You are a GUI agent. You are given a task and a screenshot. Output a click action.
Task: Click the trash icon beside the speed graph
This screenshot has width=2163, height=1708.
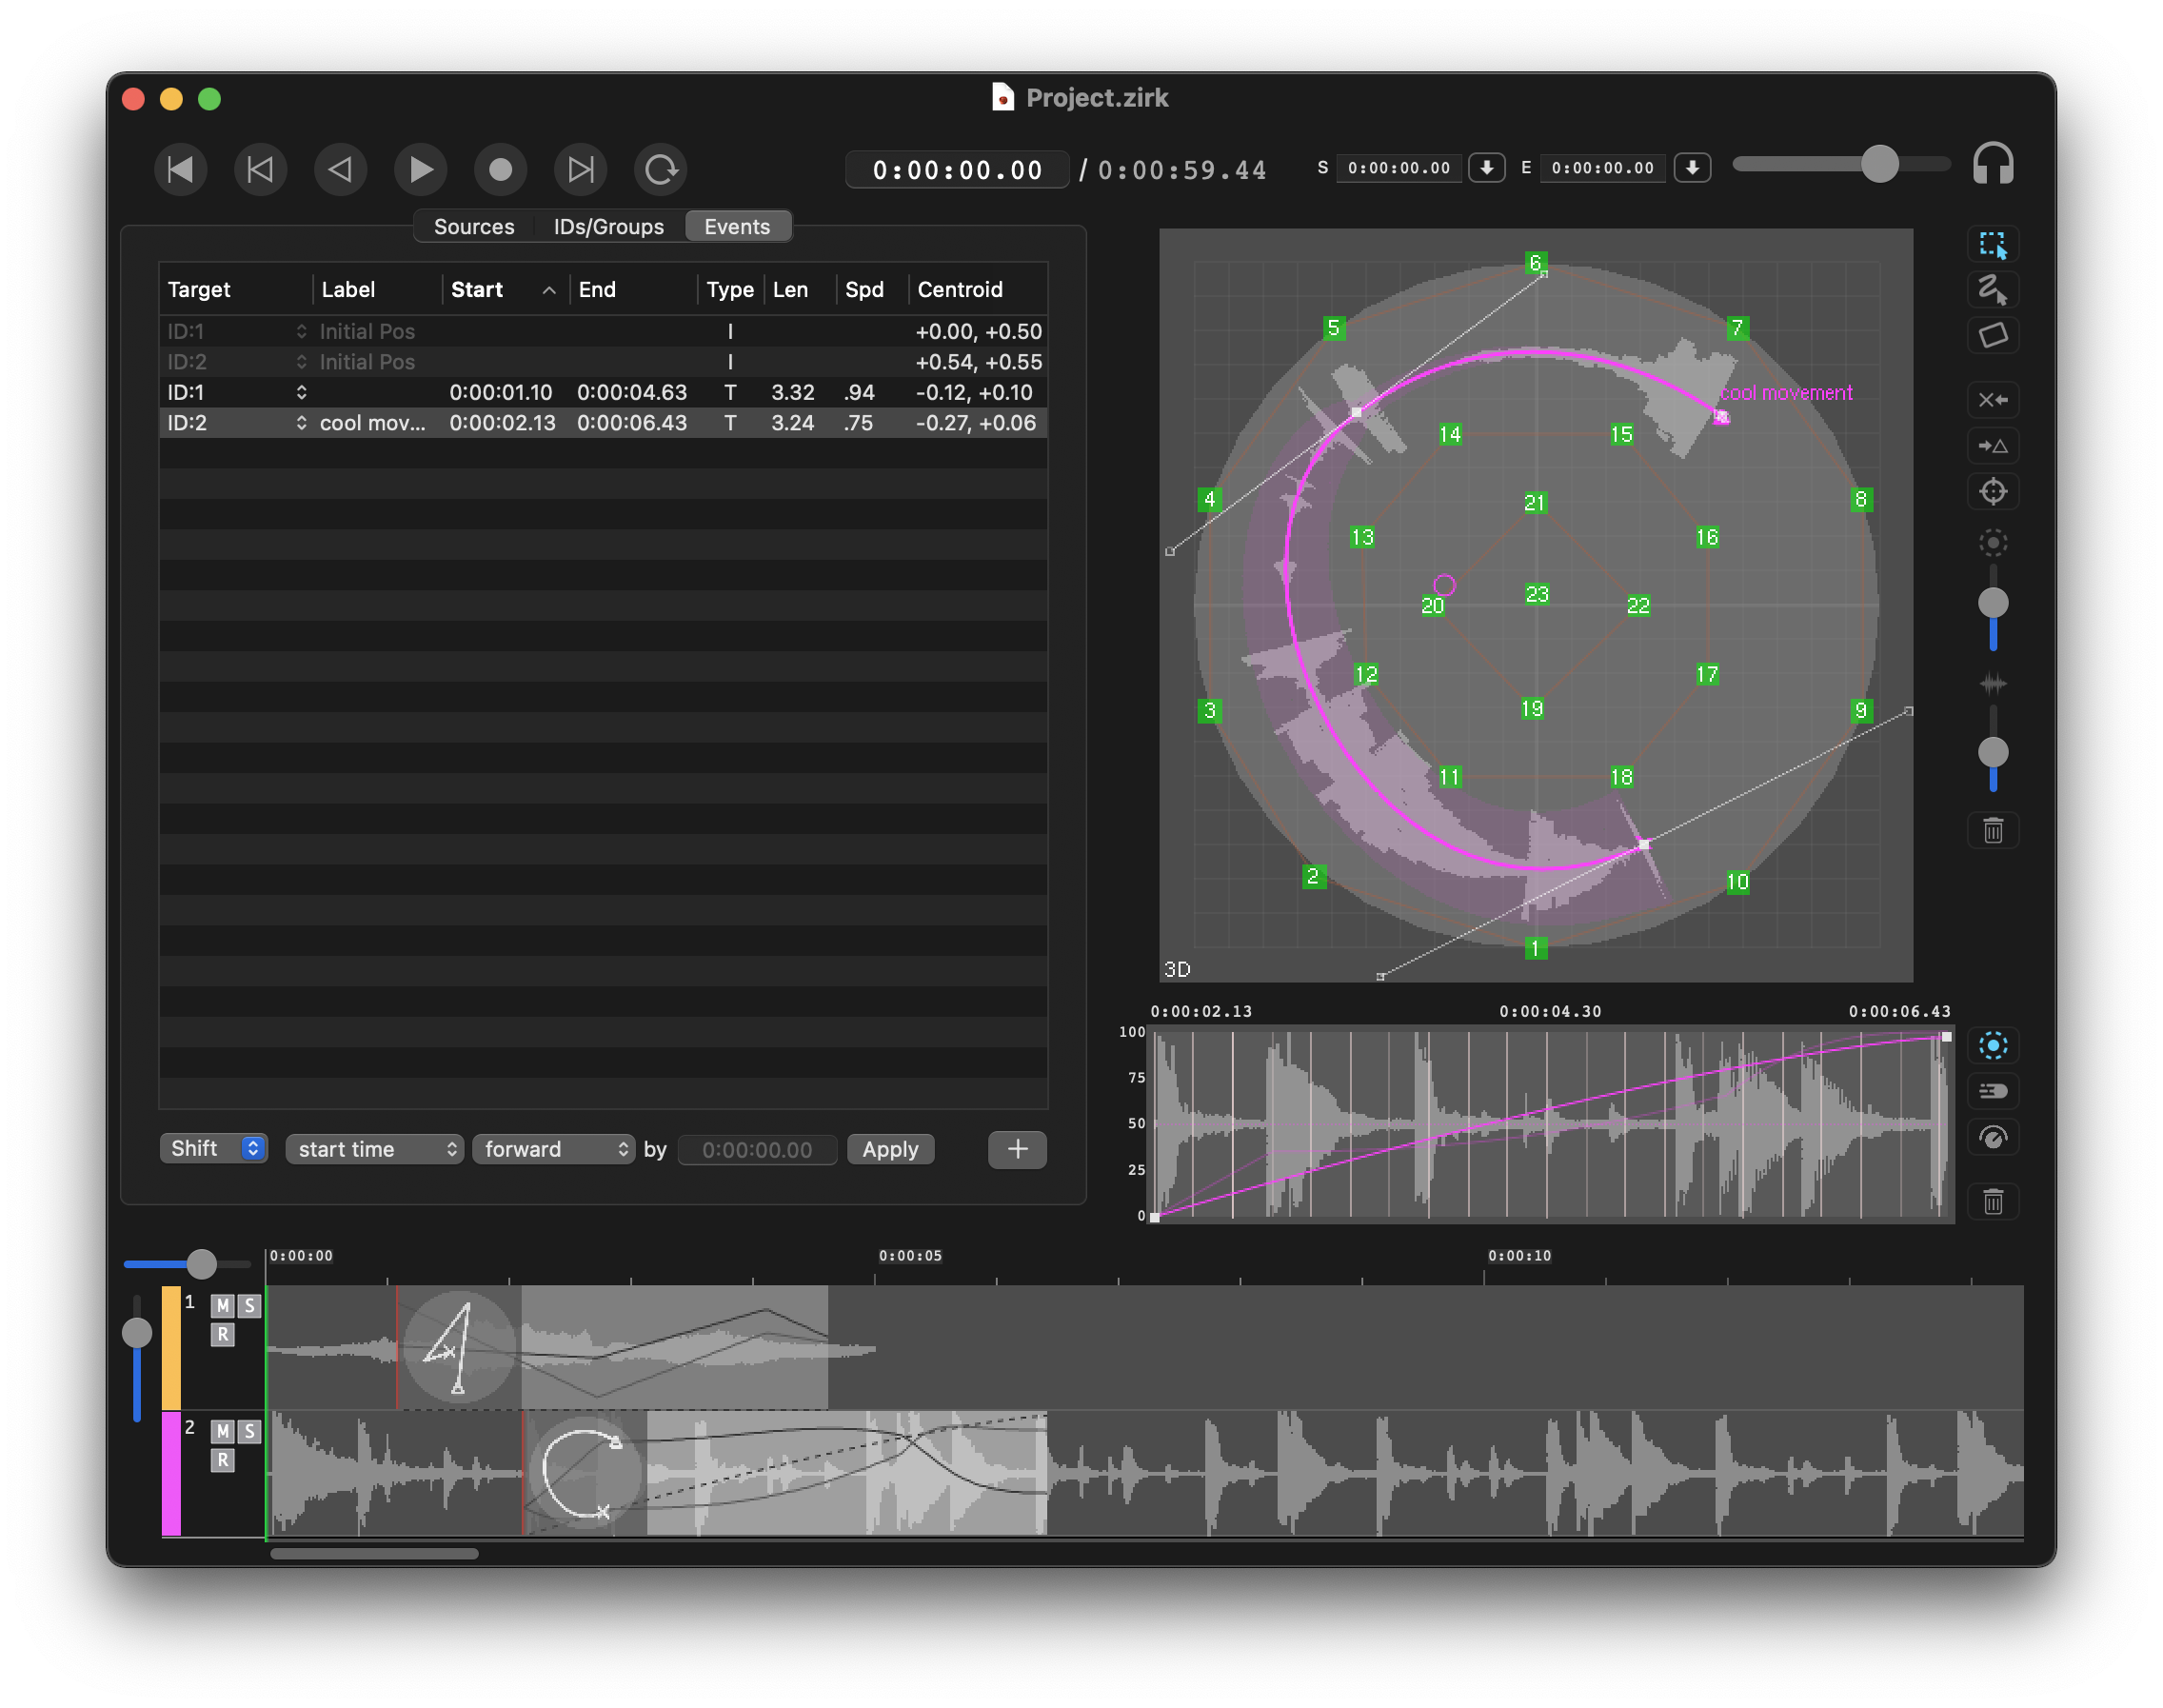click(1993, 1202)
